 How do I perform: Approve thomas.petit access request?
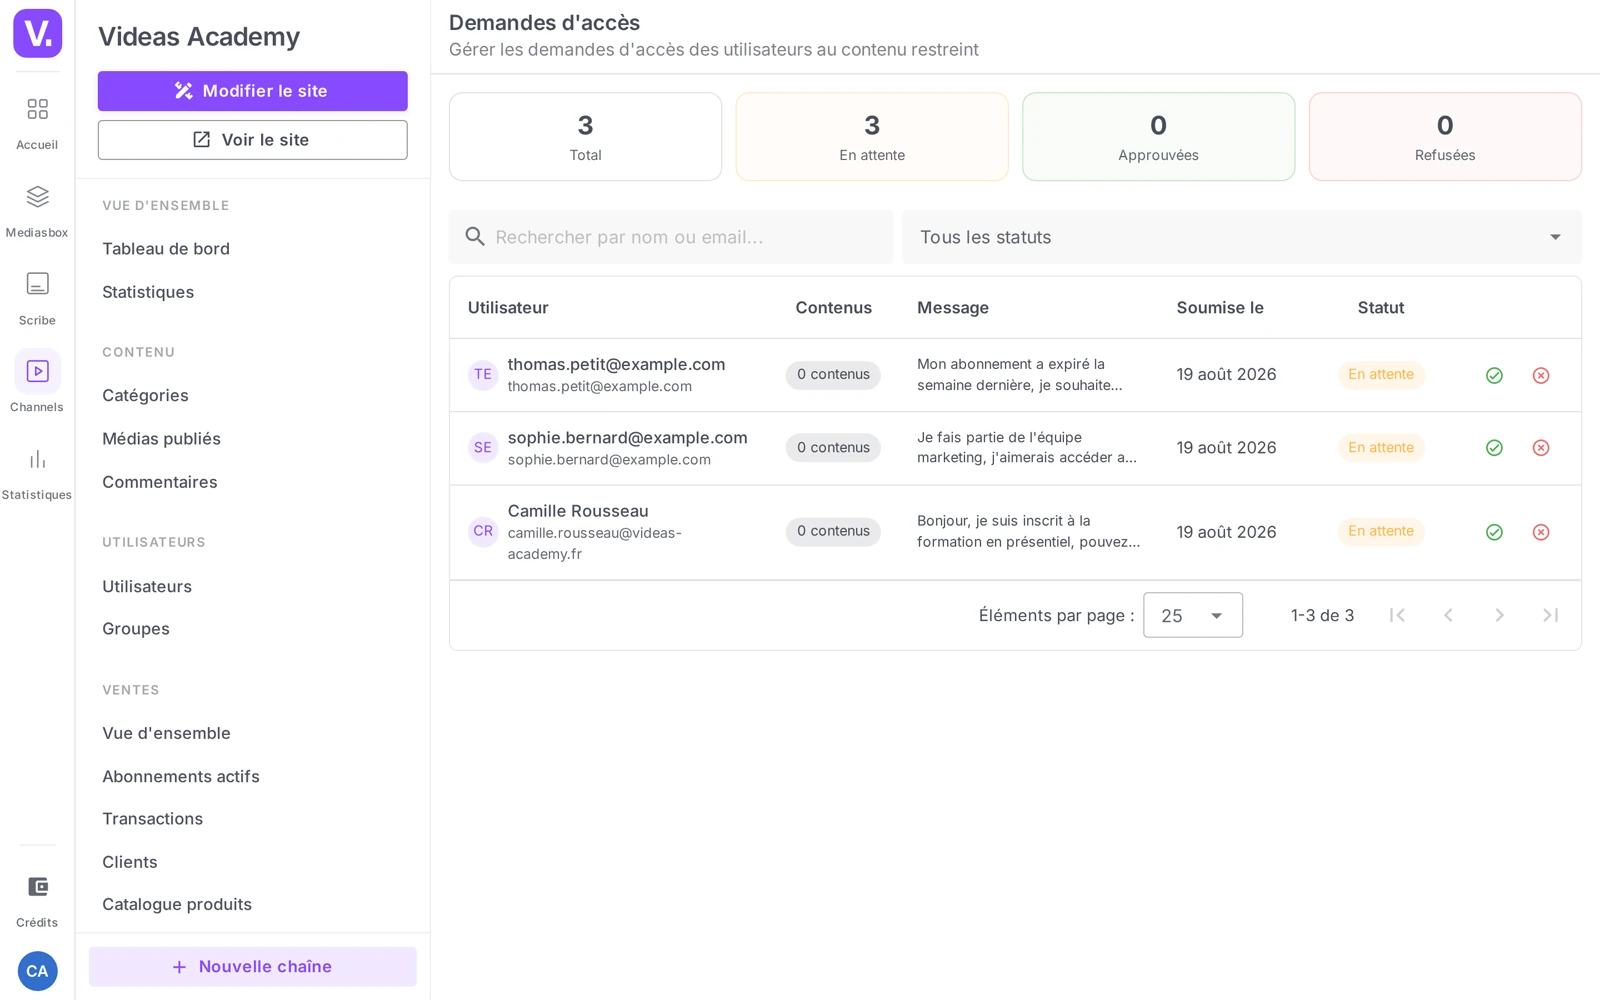coord(1494,376)
